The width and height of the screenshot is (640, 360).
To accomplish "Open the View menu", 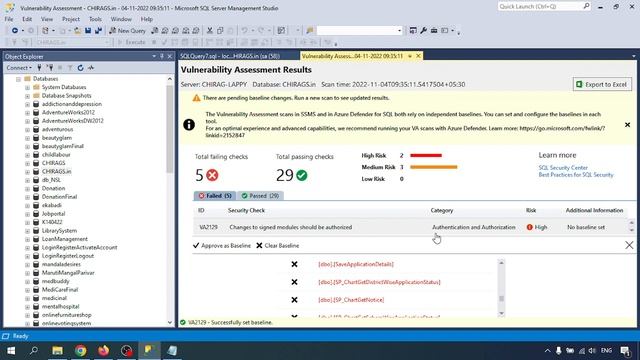I will [x=47, y=19].
